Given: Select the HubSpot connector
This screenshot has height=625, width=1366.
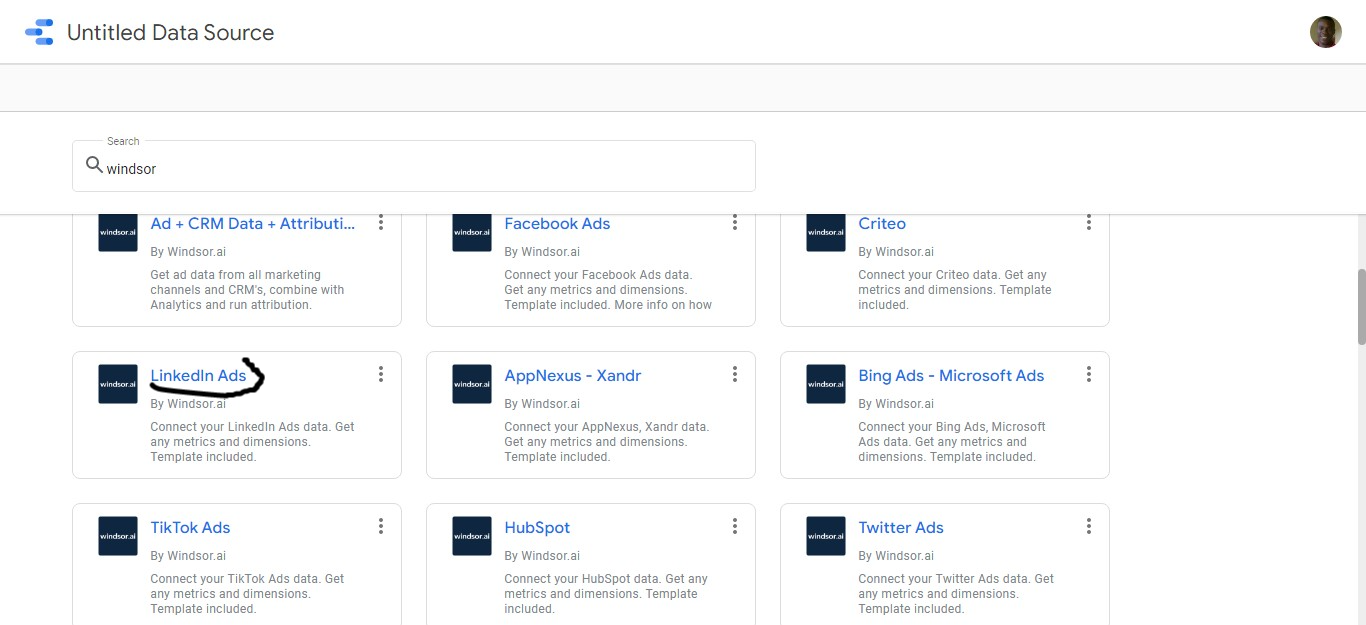Looking at the screenshot, I should [x=537, y=528].
